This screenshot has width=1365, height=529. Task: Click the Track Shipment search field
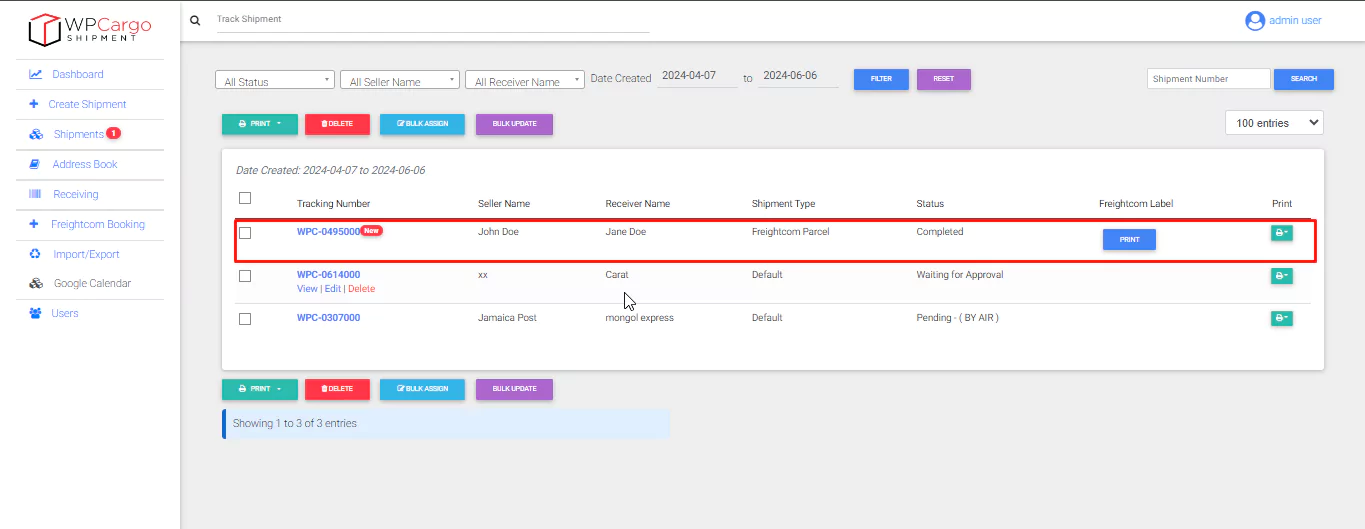(433, 19)
